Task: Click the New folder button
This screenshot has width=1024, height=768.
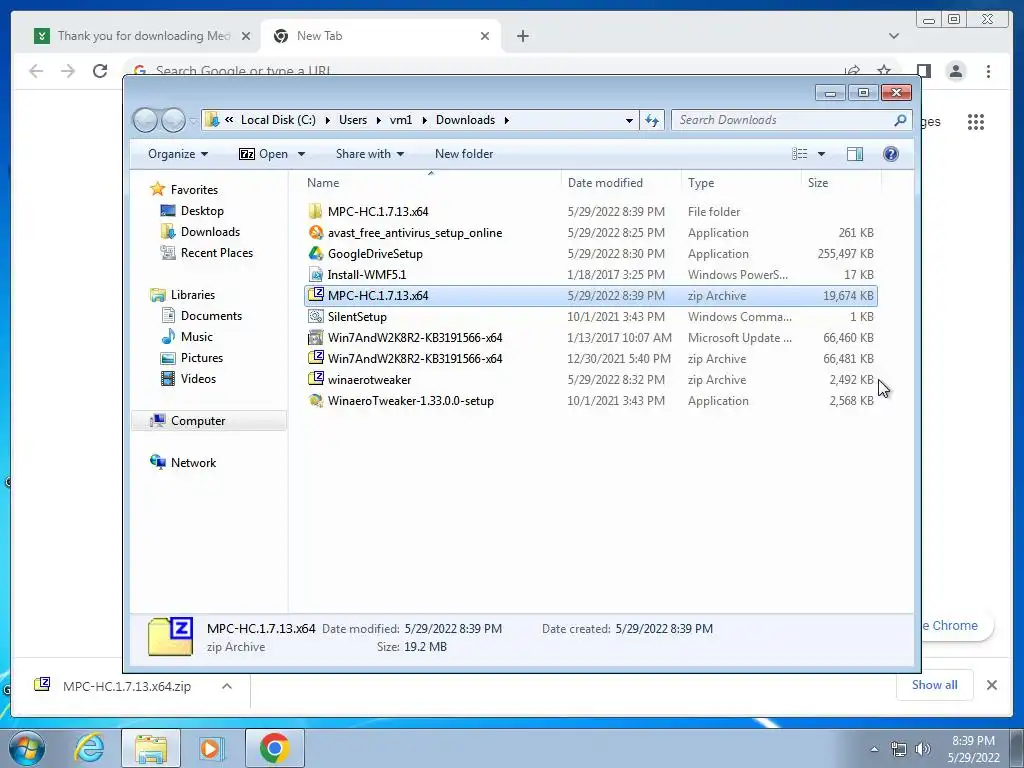Action: pos(464,154)
